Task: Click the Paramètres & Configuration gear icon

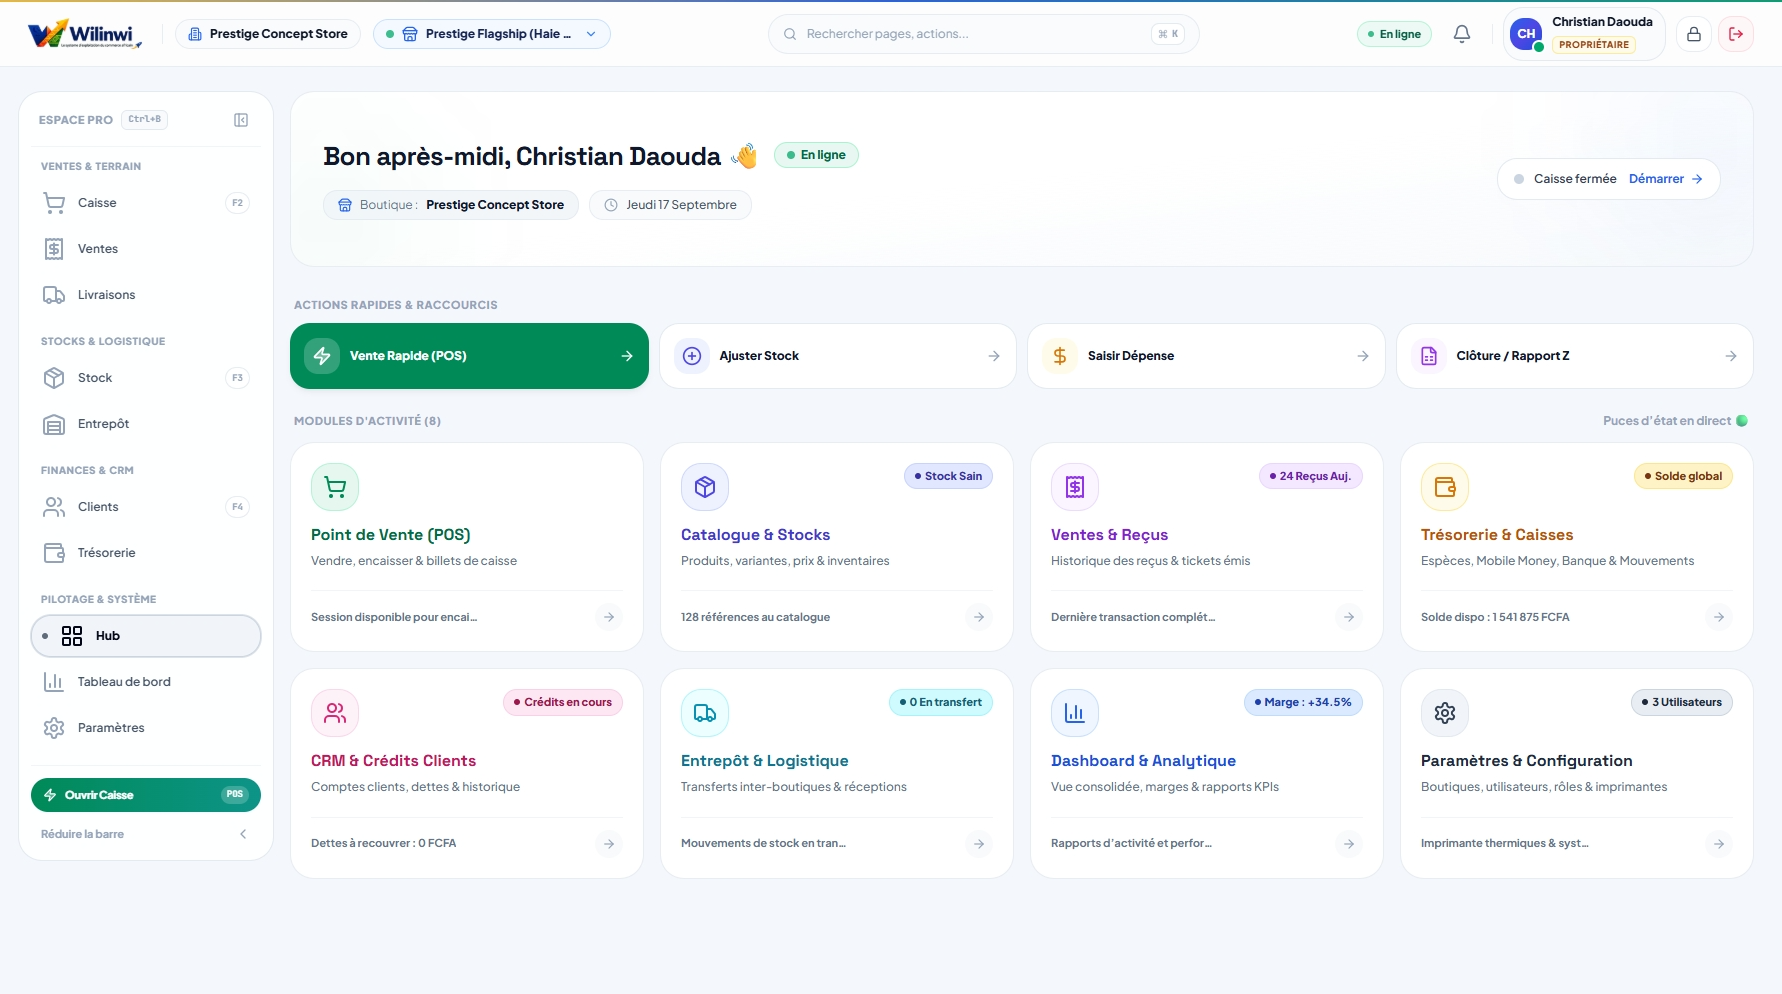Action: [1445, 713]
